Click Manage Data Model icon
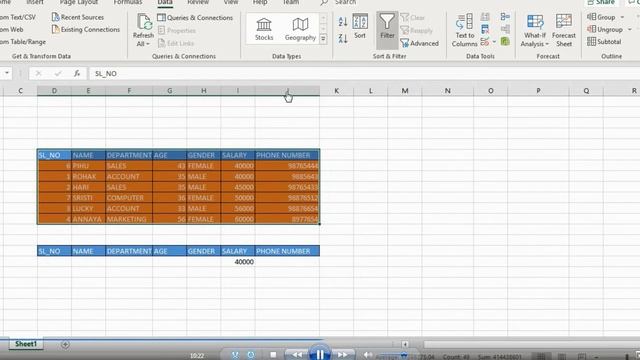 (505, 41)
